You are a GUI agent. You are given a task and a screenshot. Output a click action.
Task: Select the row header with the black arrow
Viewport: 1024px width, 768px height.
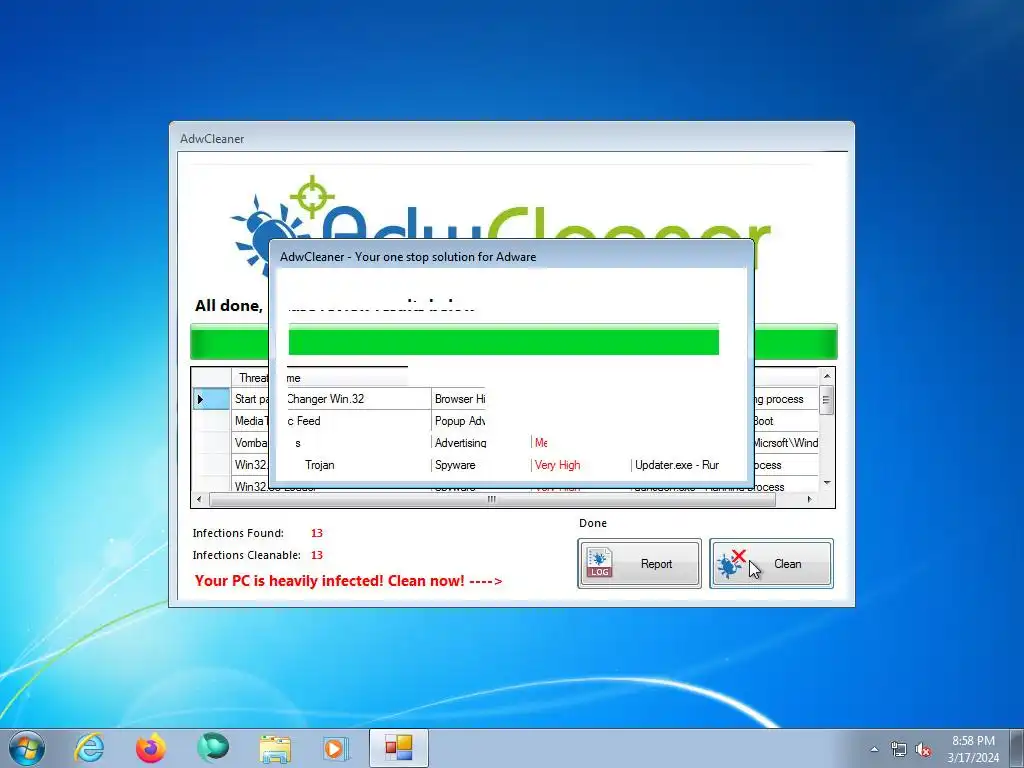pyautogui.click(x=212, y=399)
